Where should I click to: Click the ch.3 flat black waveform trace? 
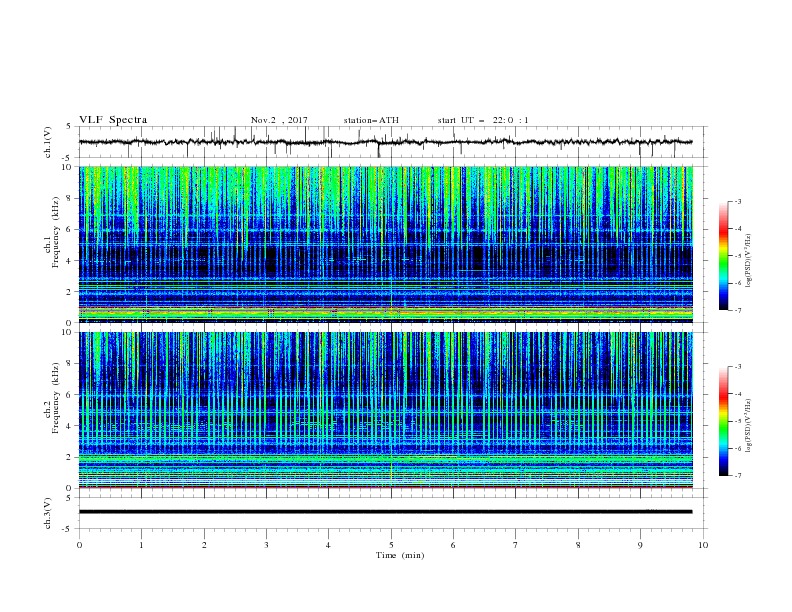point(385,512)
